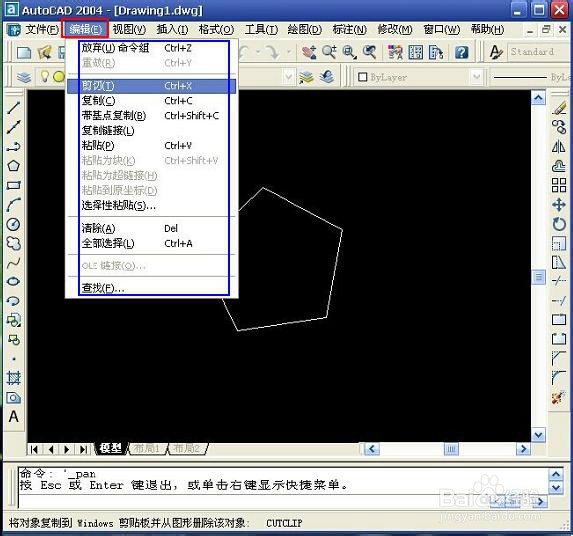The height and width of the screenshot is (536, 573).
Task: Click the horizontal scrollbar thumb
Action: pyautogui.click(x=451, y=449)
